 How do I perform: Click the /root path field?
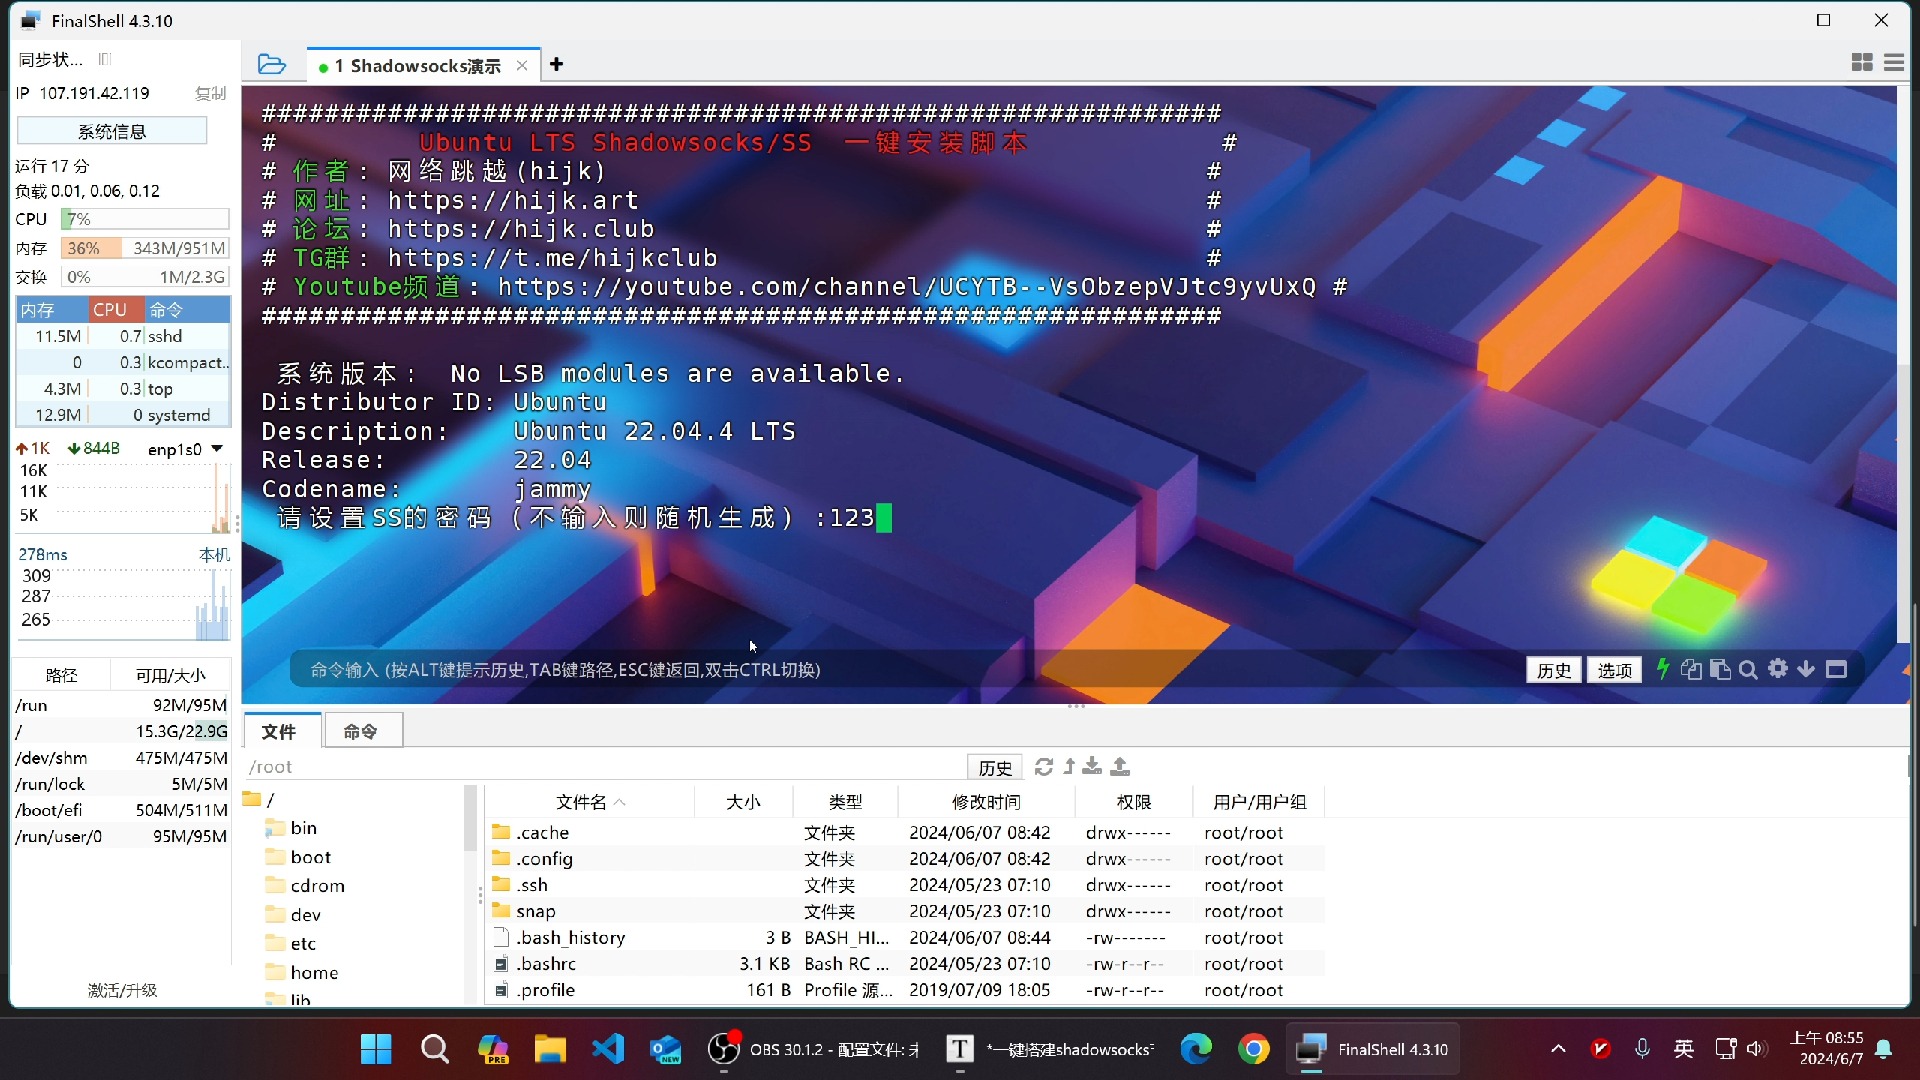[x=605, y=767]
